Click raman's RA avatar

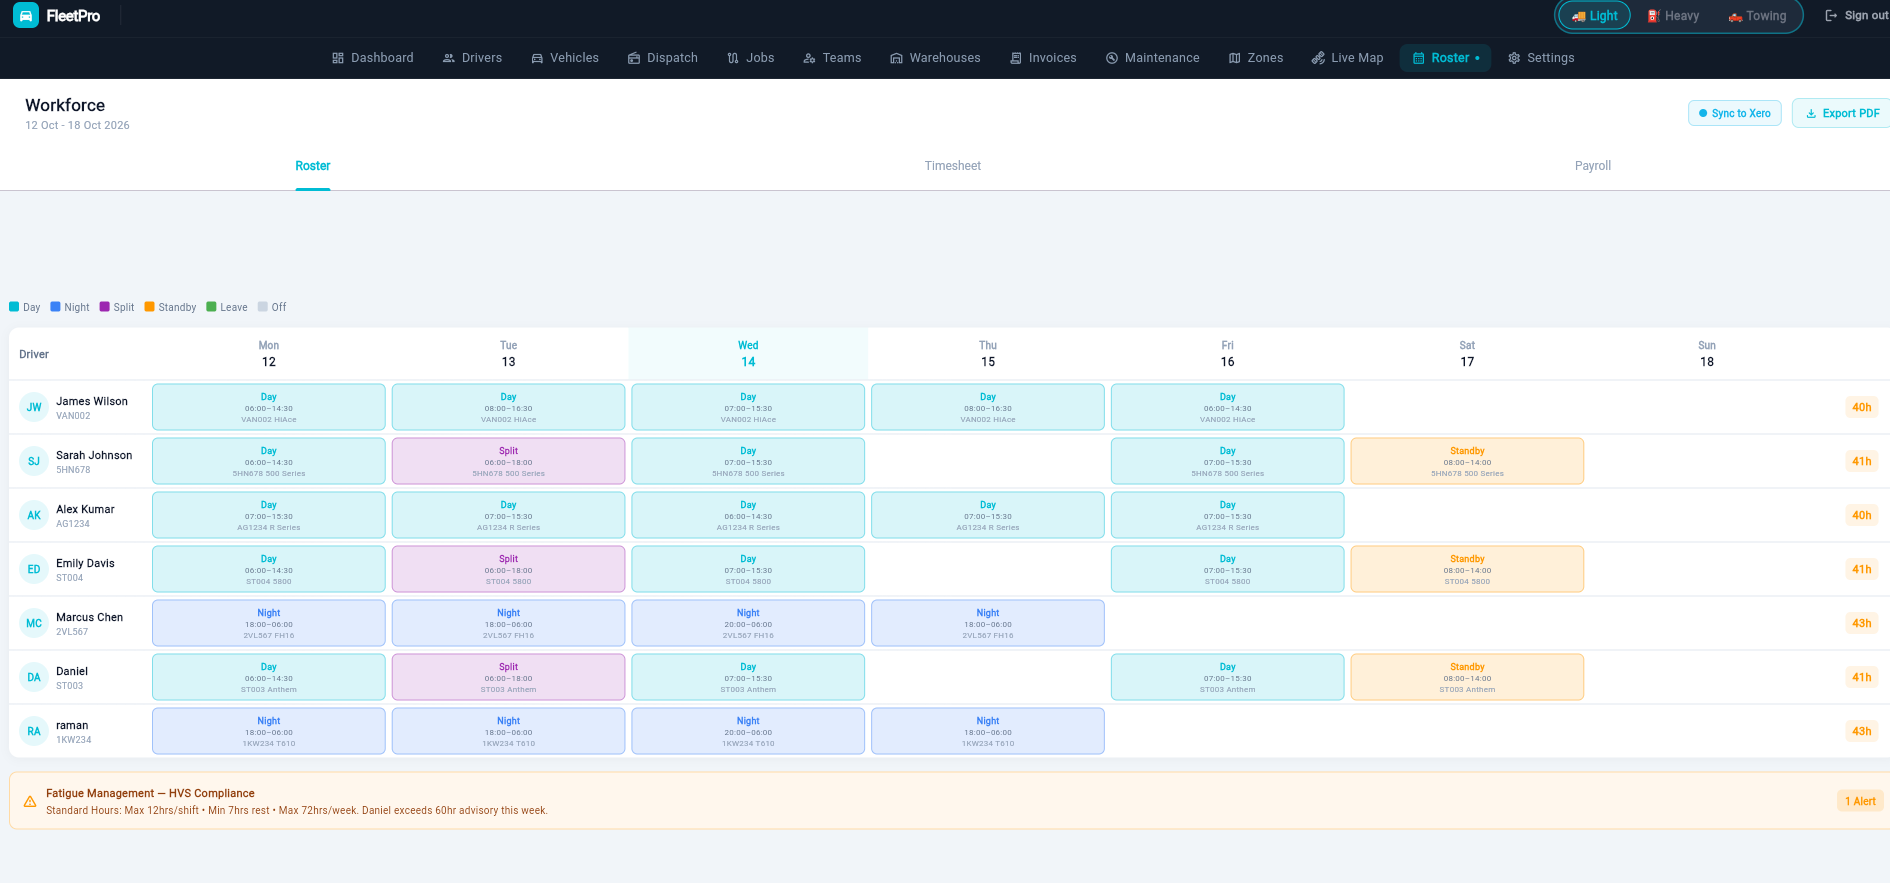[34, 731]
